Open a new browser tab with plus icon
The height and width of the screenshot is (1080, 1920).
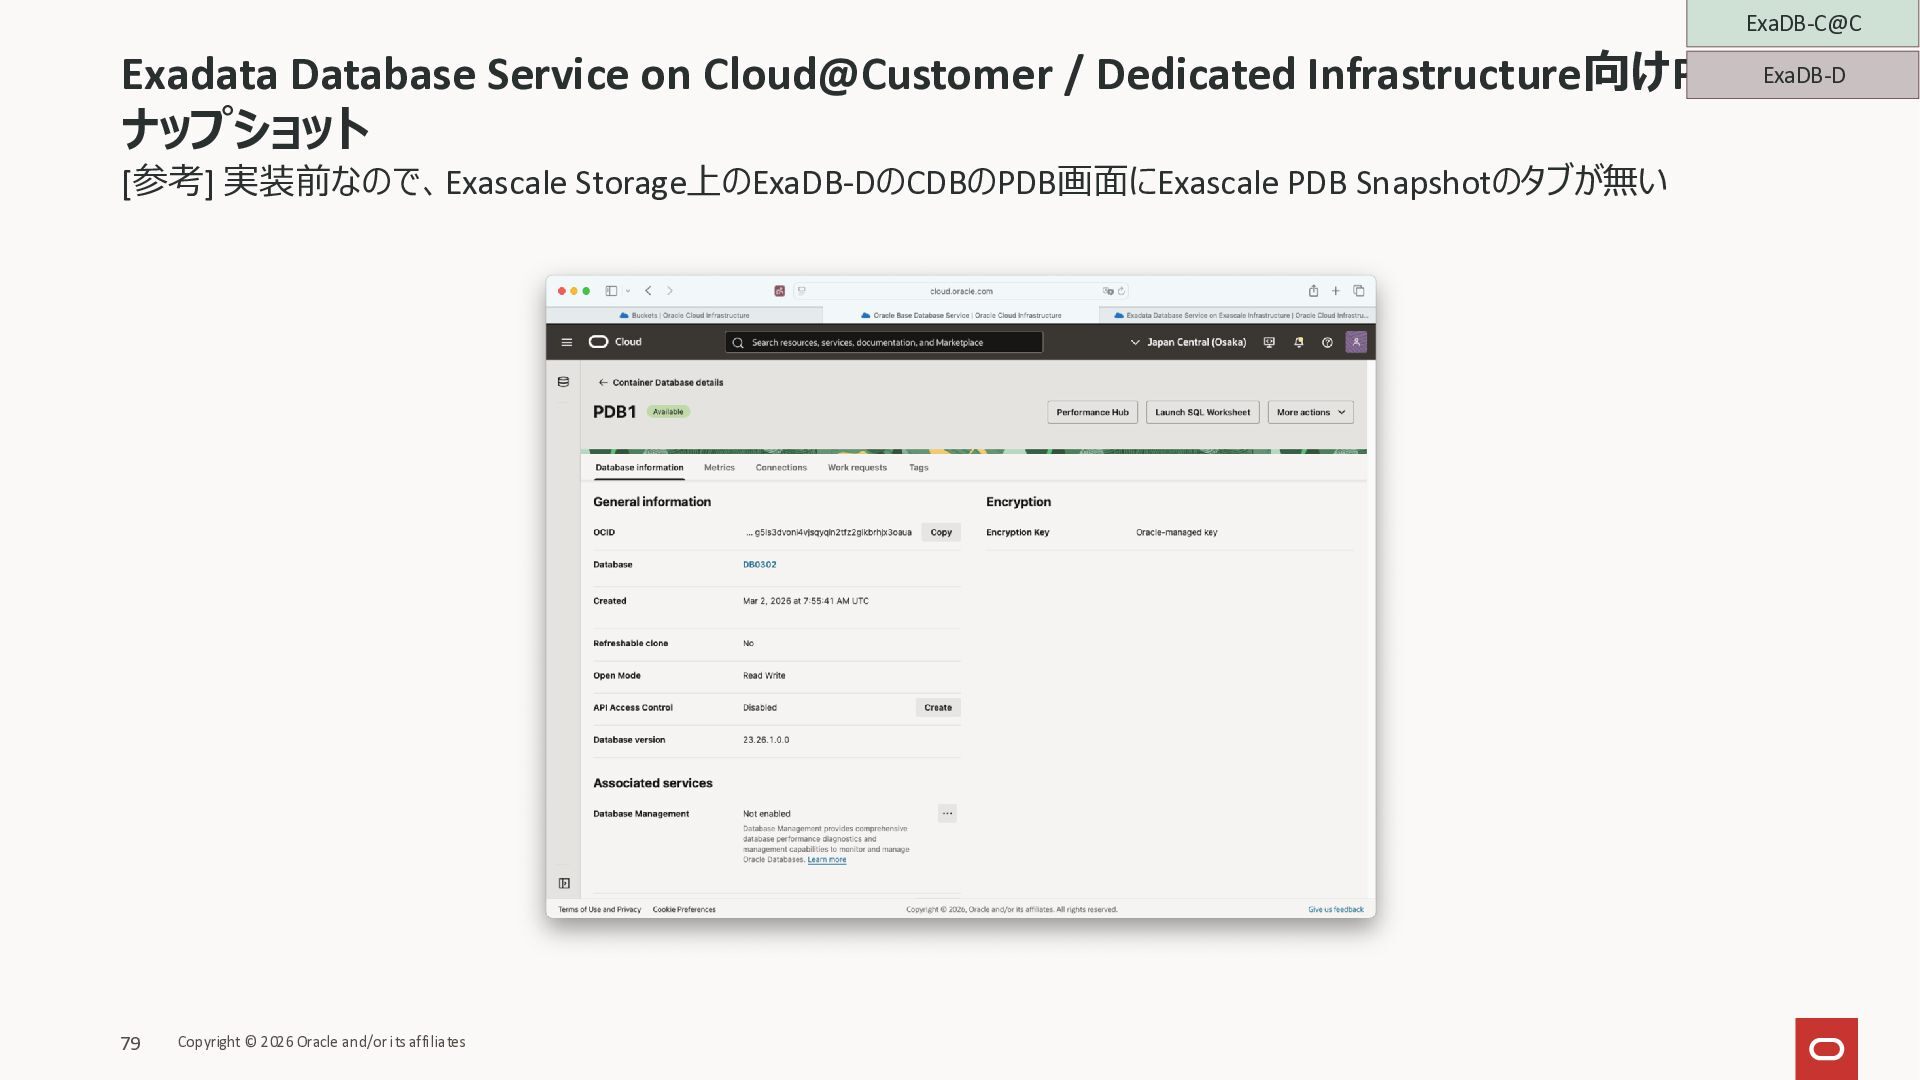[1335, 291]
